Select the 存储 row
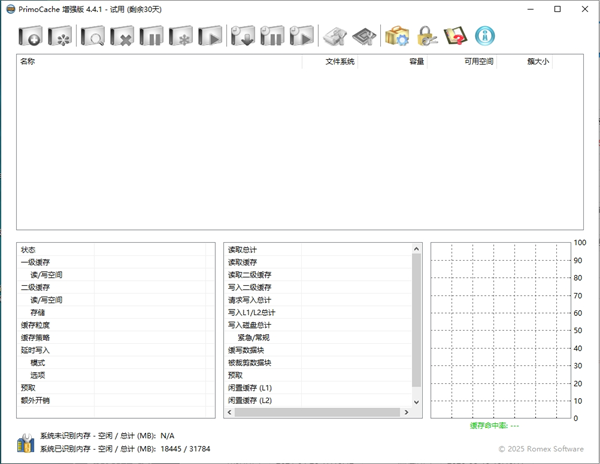Screen dimensions: 600x464 pos(116,313)
